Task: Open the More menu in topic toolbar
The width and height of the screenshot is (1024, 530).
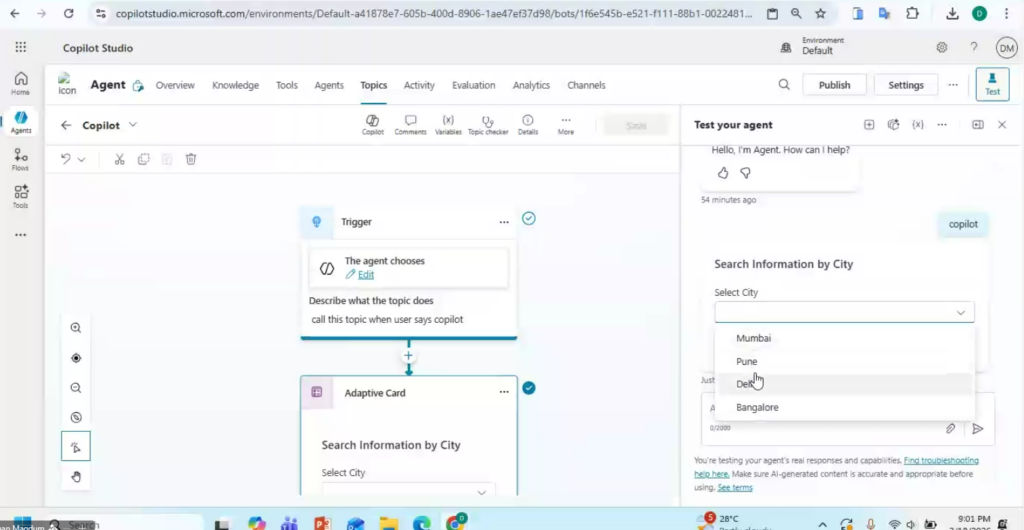Action: (x=566, y=125)
